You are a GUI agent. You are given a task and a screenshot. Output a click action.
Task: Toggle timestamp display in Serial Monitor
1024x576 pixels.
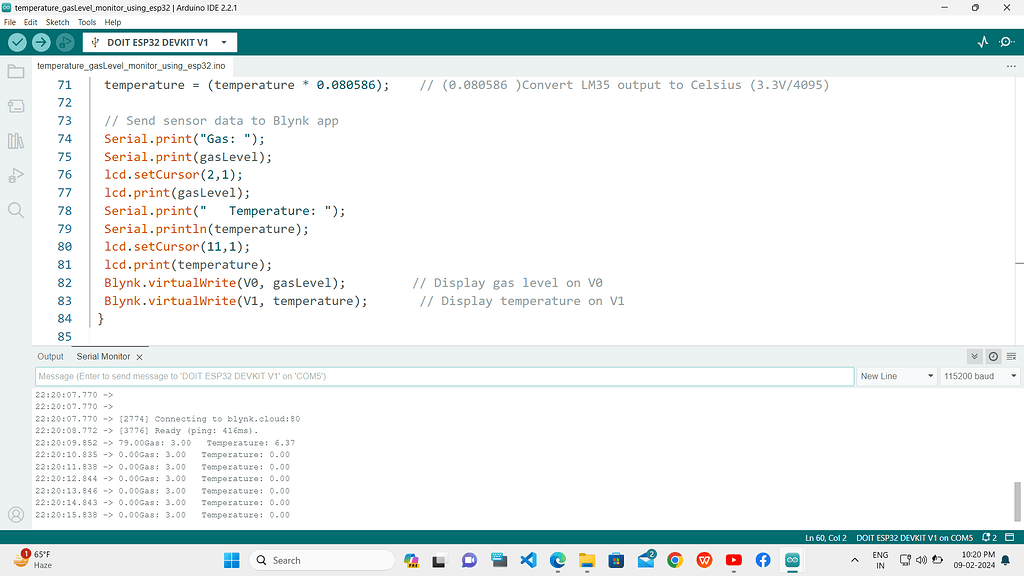click(x=991, y=356)
